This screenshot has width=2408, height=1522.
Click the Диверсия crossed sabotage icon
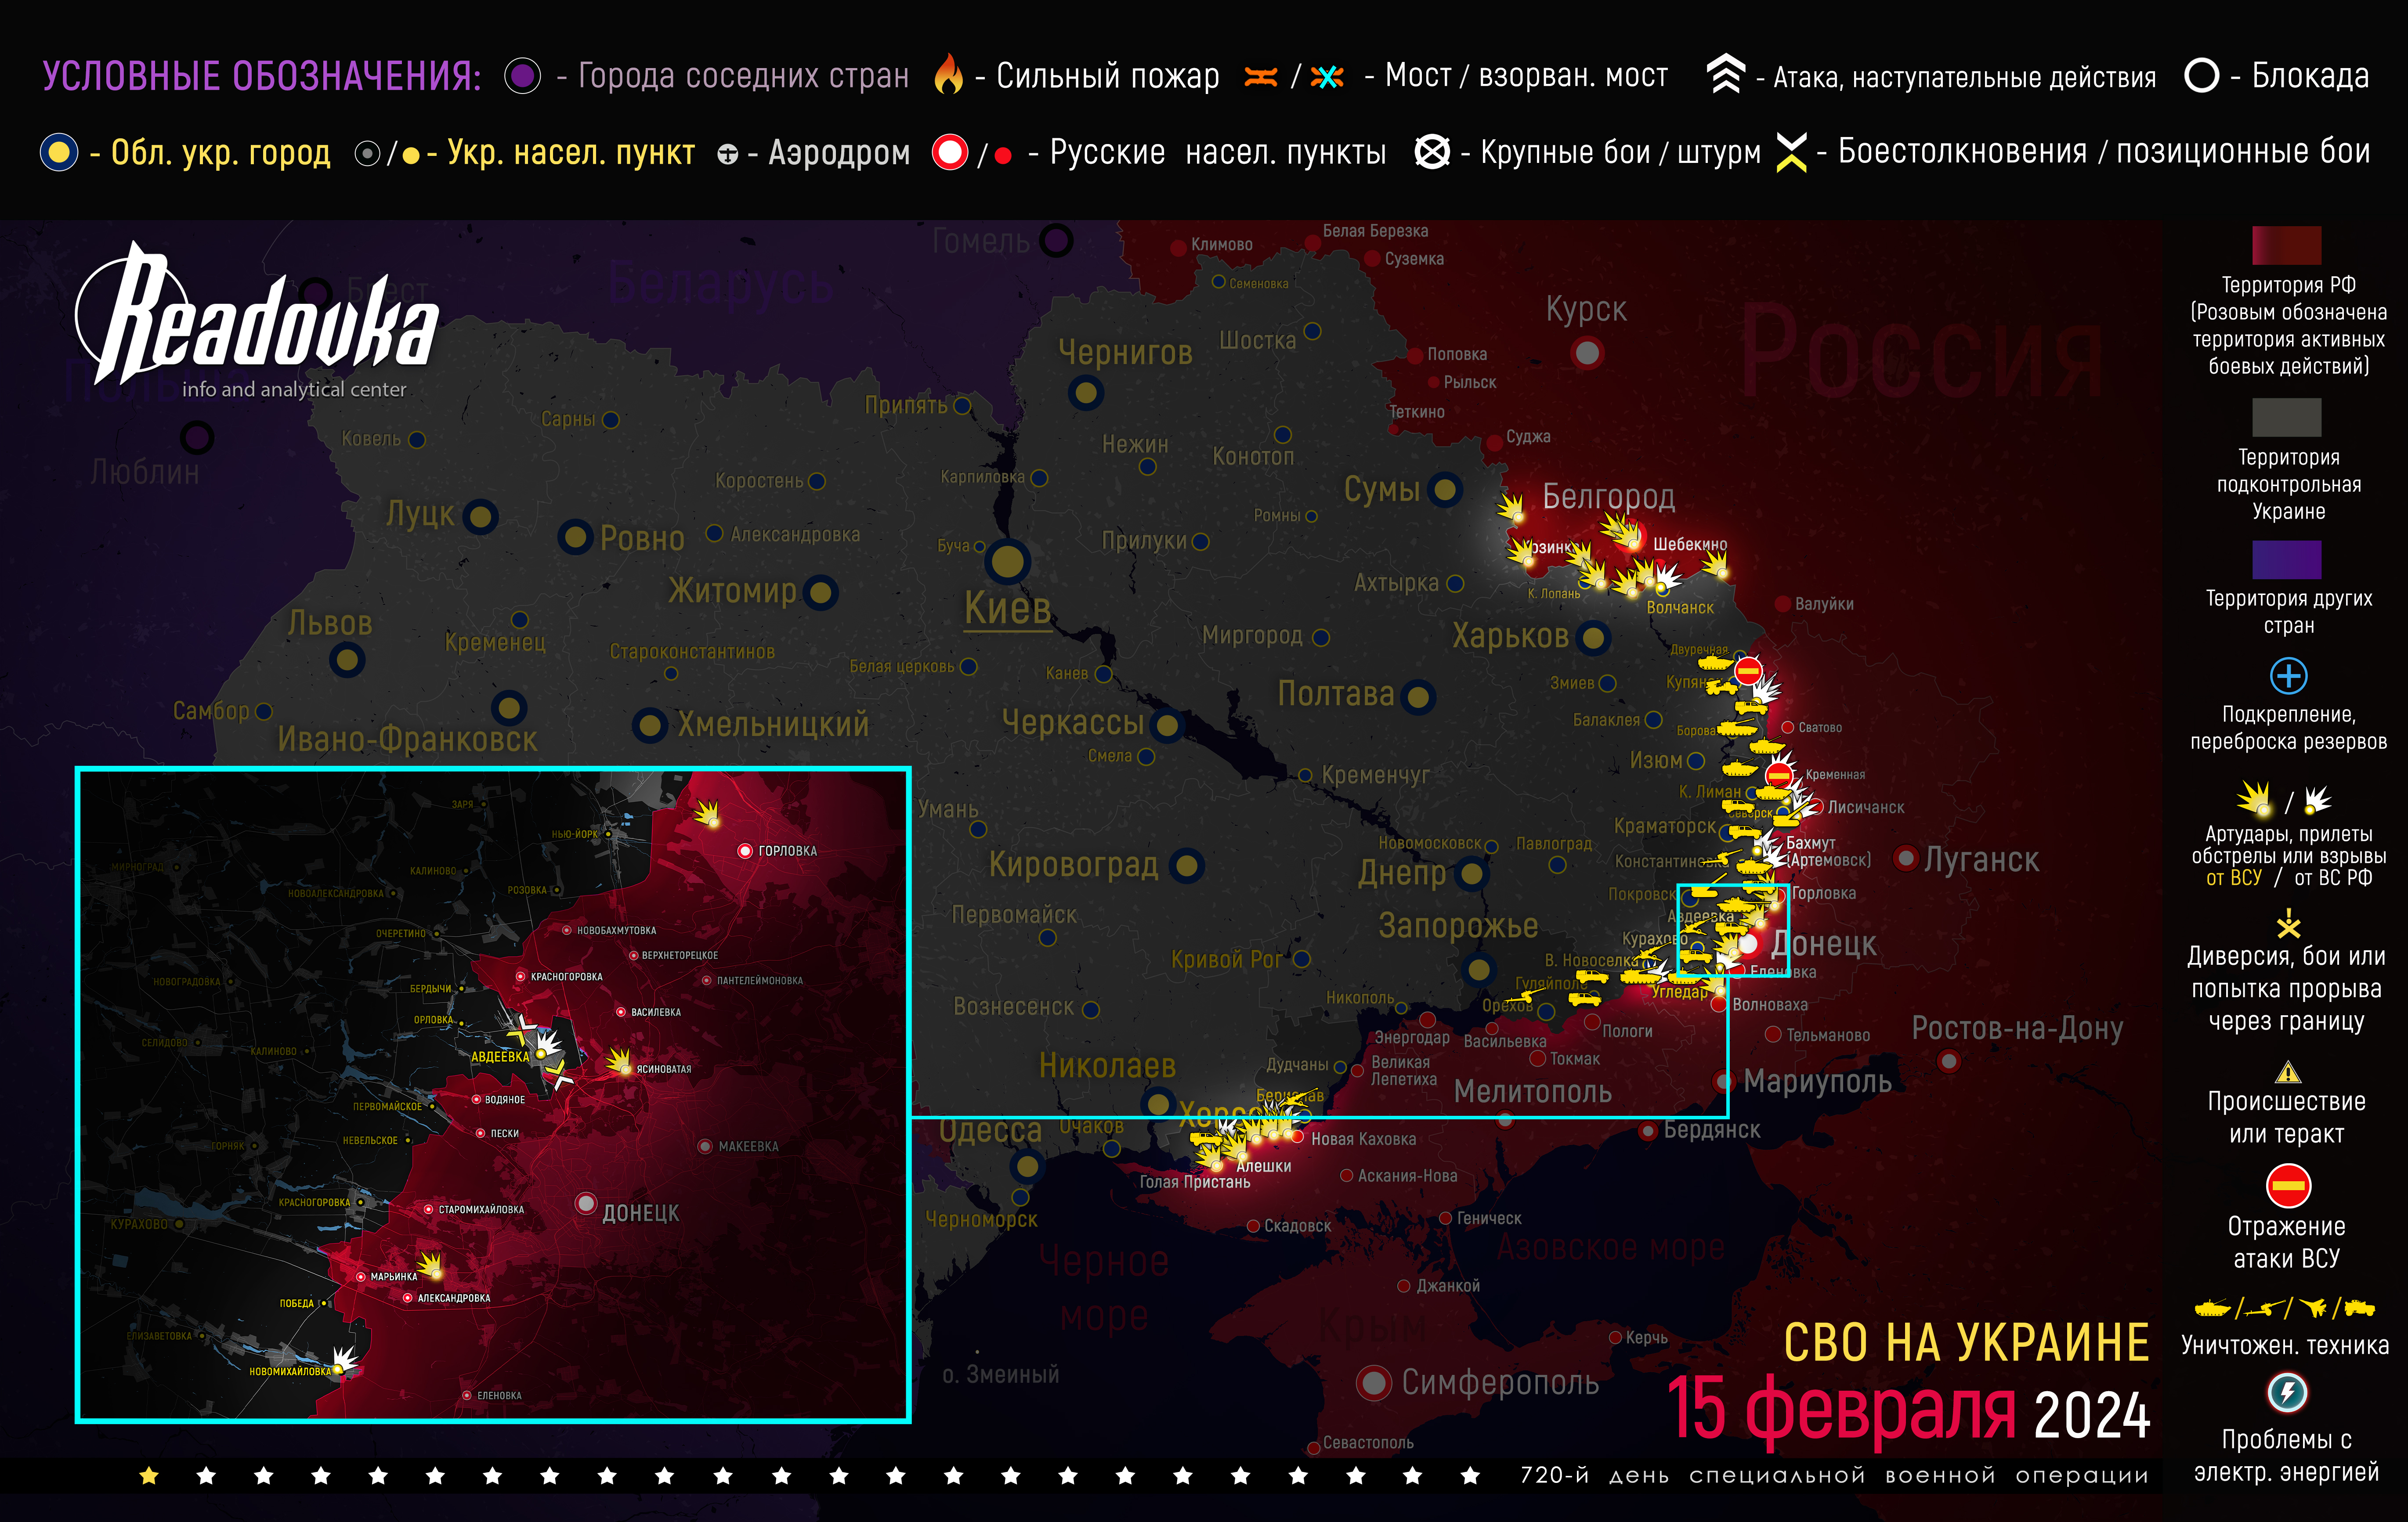pos(2288,923)
